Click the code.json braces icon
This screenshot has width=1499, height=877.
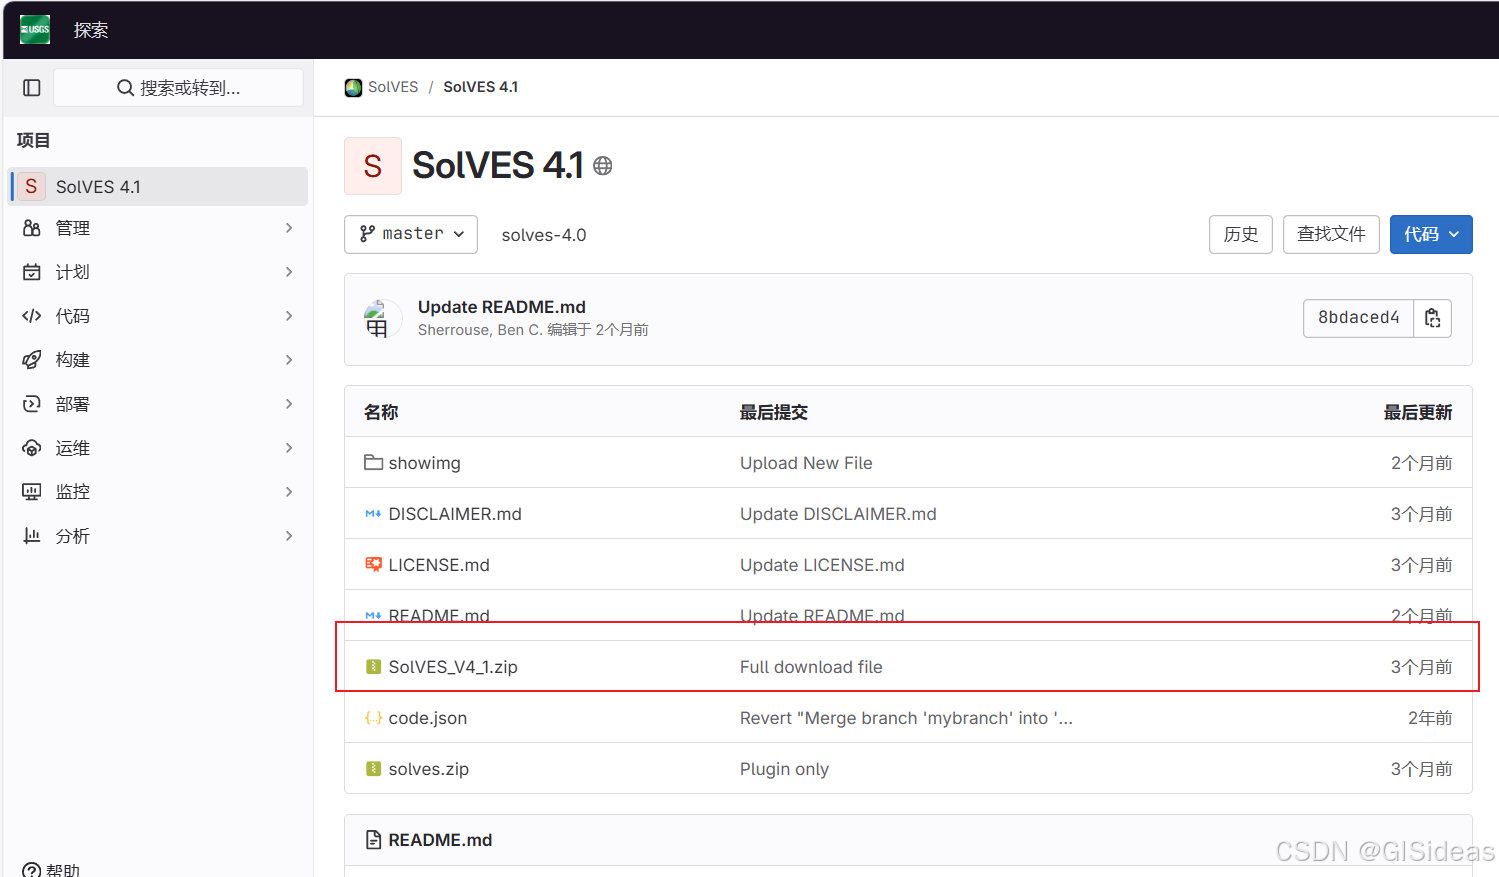[x=373, y=718]
